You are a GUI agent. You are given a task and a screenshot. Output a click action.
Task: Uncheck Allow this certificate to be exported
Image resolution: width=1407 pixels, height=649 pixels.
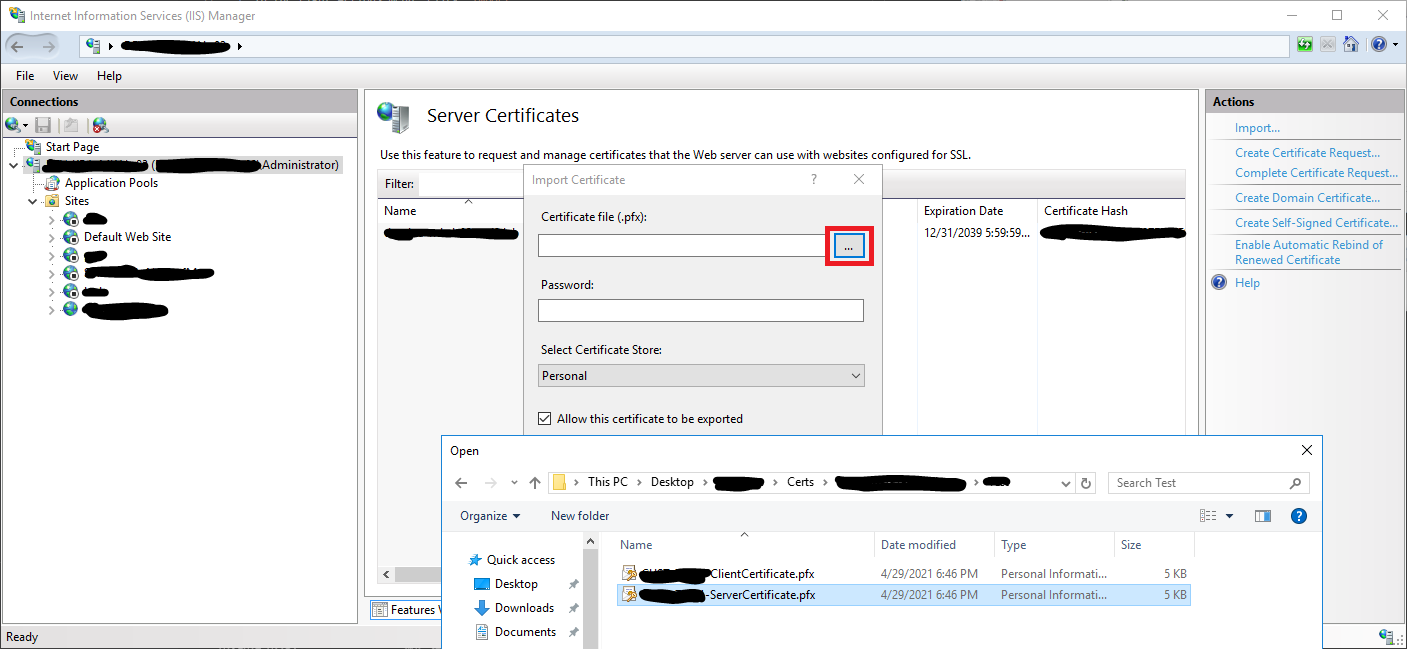pyautogui.click(x=545, y=419)
